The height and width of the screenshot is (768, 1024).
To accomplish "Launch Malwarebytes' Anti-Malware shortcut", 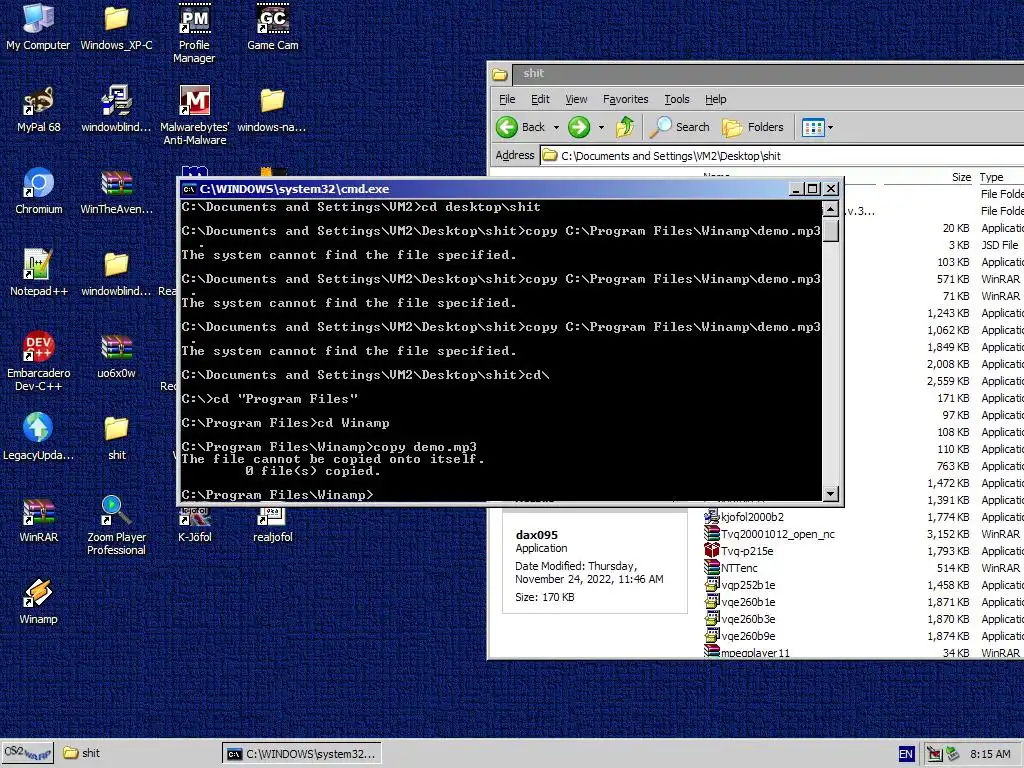I will (194, 116).
